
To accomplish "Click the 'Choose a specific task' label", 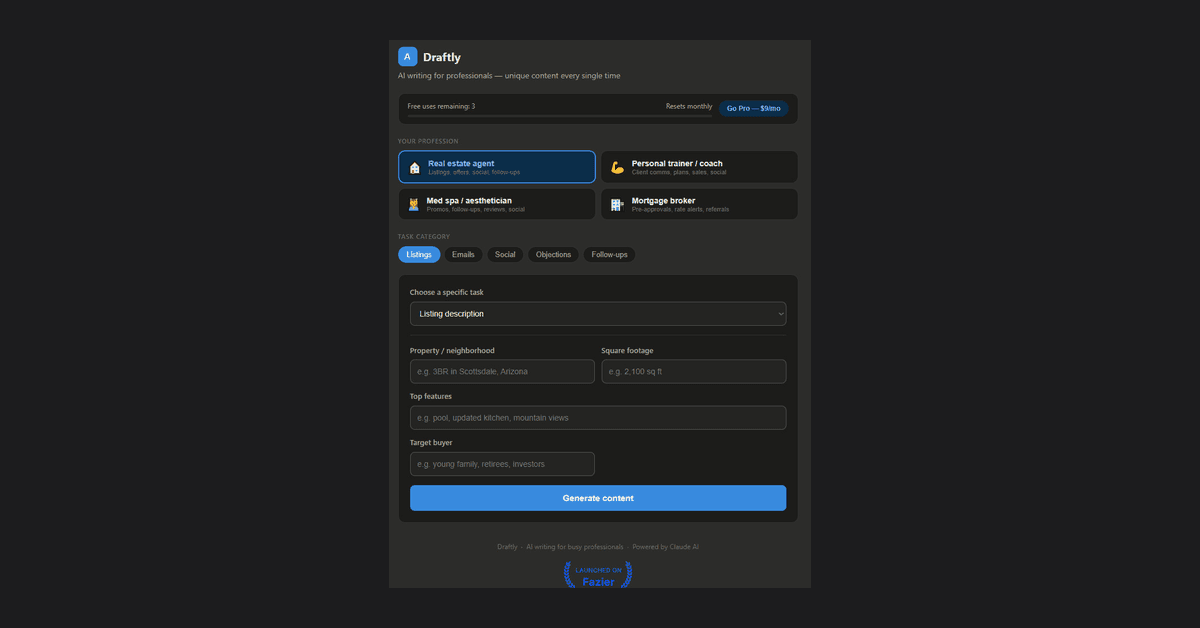I will (447, 292).
